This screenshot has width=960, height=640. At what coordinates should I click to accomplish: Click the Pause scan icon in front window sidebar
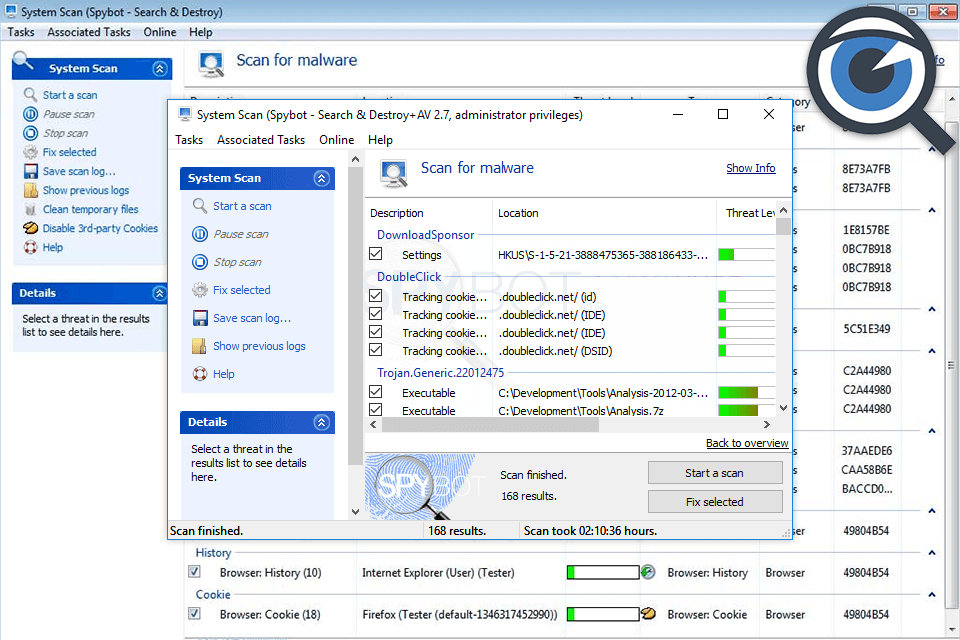(200, 234)
